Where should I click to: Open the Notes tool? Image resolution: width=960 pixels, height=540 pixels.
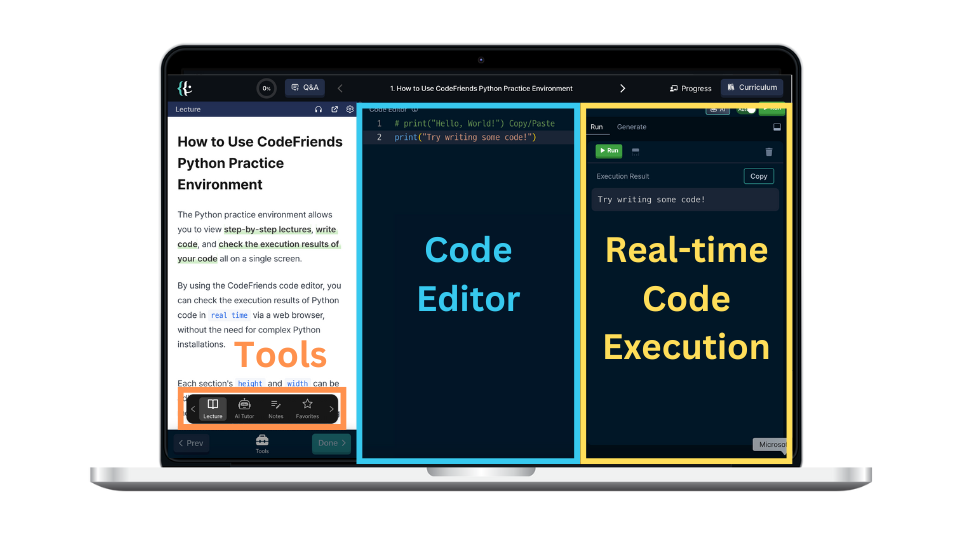tap(276, 408)
